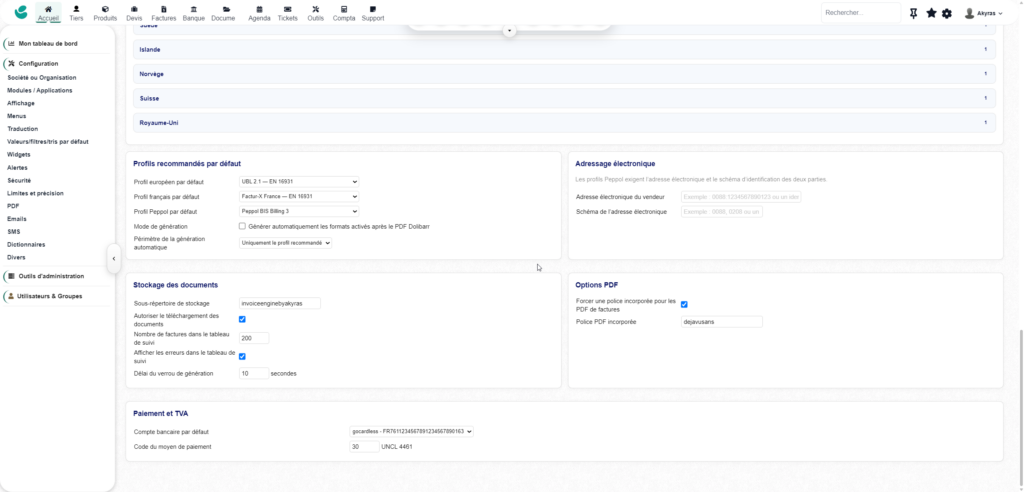This screenshot has width=1024, height=492.
Task: Open the Tiers menu
Action: 76,13
